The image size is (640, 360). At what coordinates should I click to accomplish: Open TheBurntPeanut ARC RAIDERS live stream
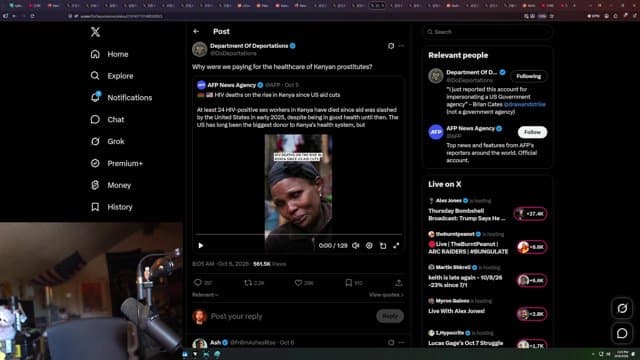click(468, 248)
